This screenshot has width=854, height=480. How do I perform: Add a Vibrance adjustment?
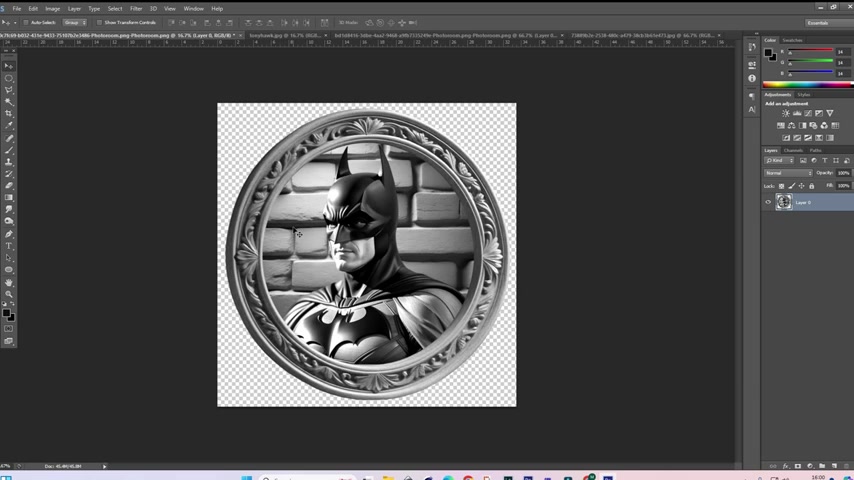point(829,113)
